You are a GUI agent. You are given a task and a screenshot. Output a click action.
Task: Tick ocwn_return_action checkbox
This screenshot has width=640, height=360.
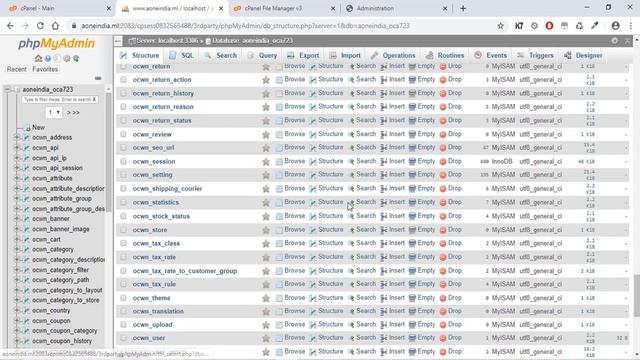pos(123,80)
